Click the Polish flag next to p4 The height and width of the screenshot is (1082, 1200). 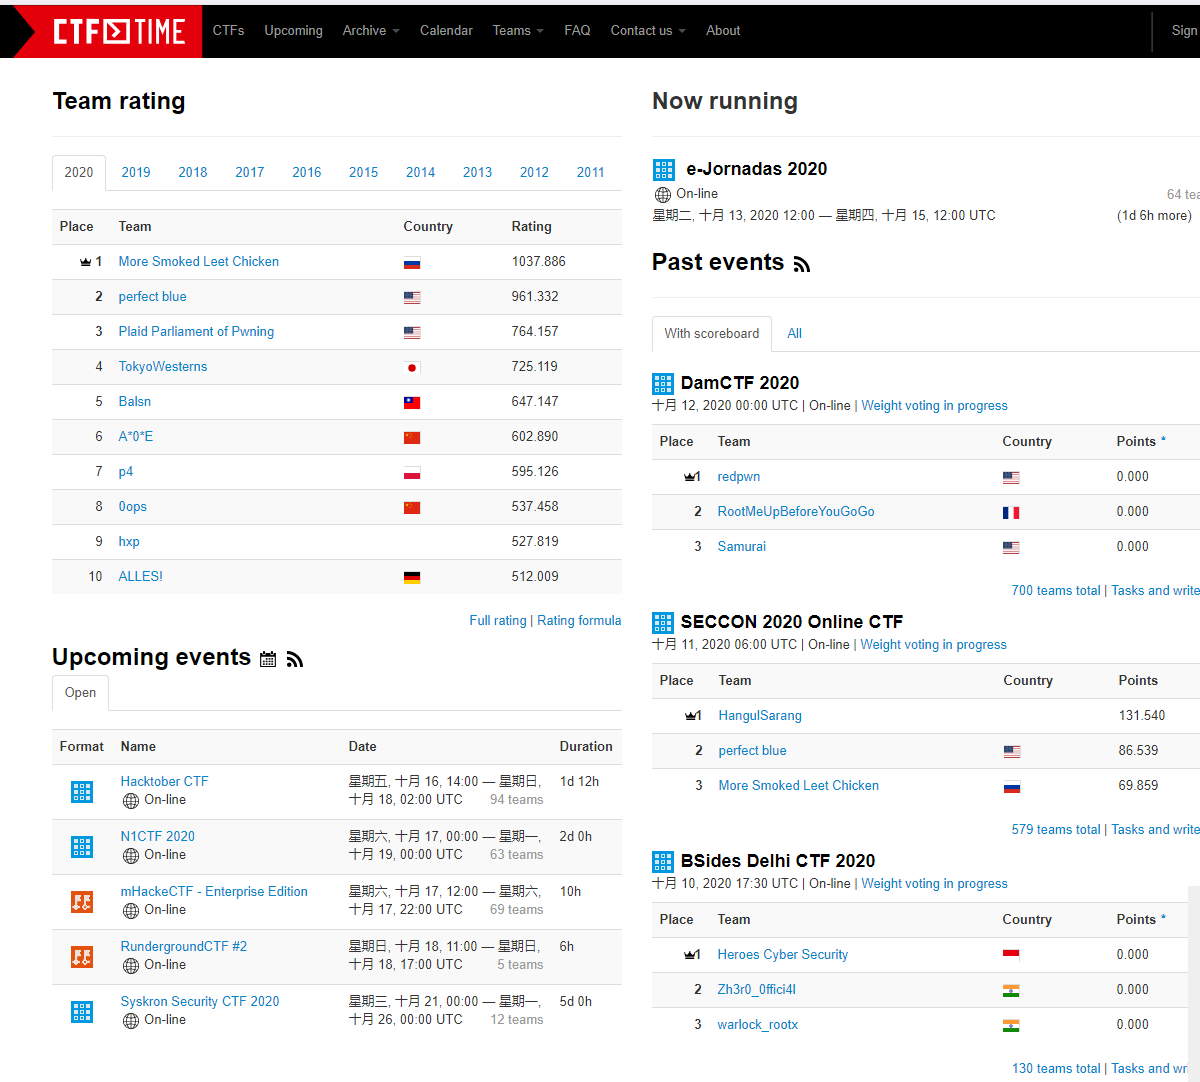click(x=412, y=473)
